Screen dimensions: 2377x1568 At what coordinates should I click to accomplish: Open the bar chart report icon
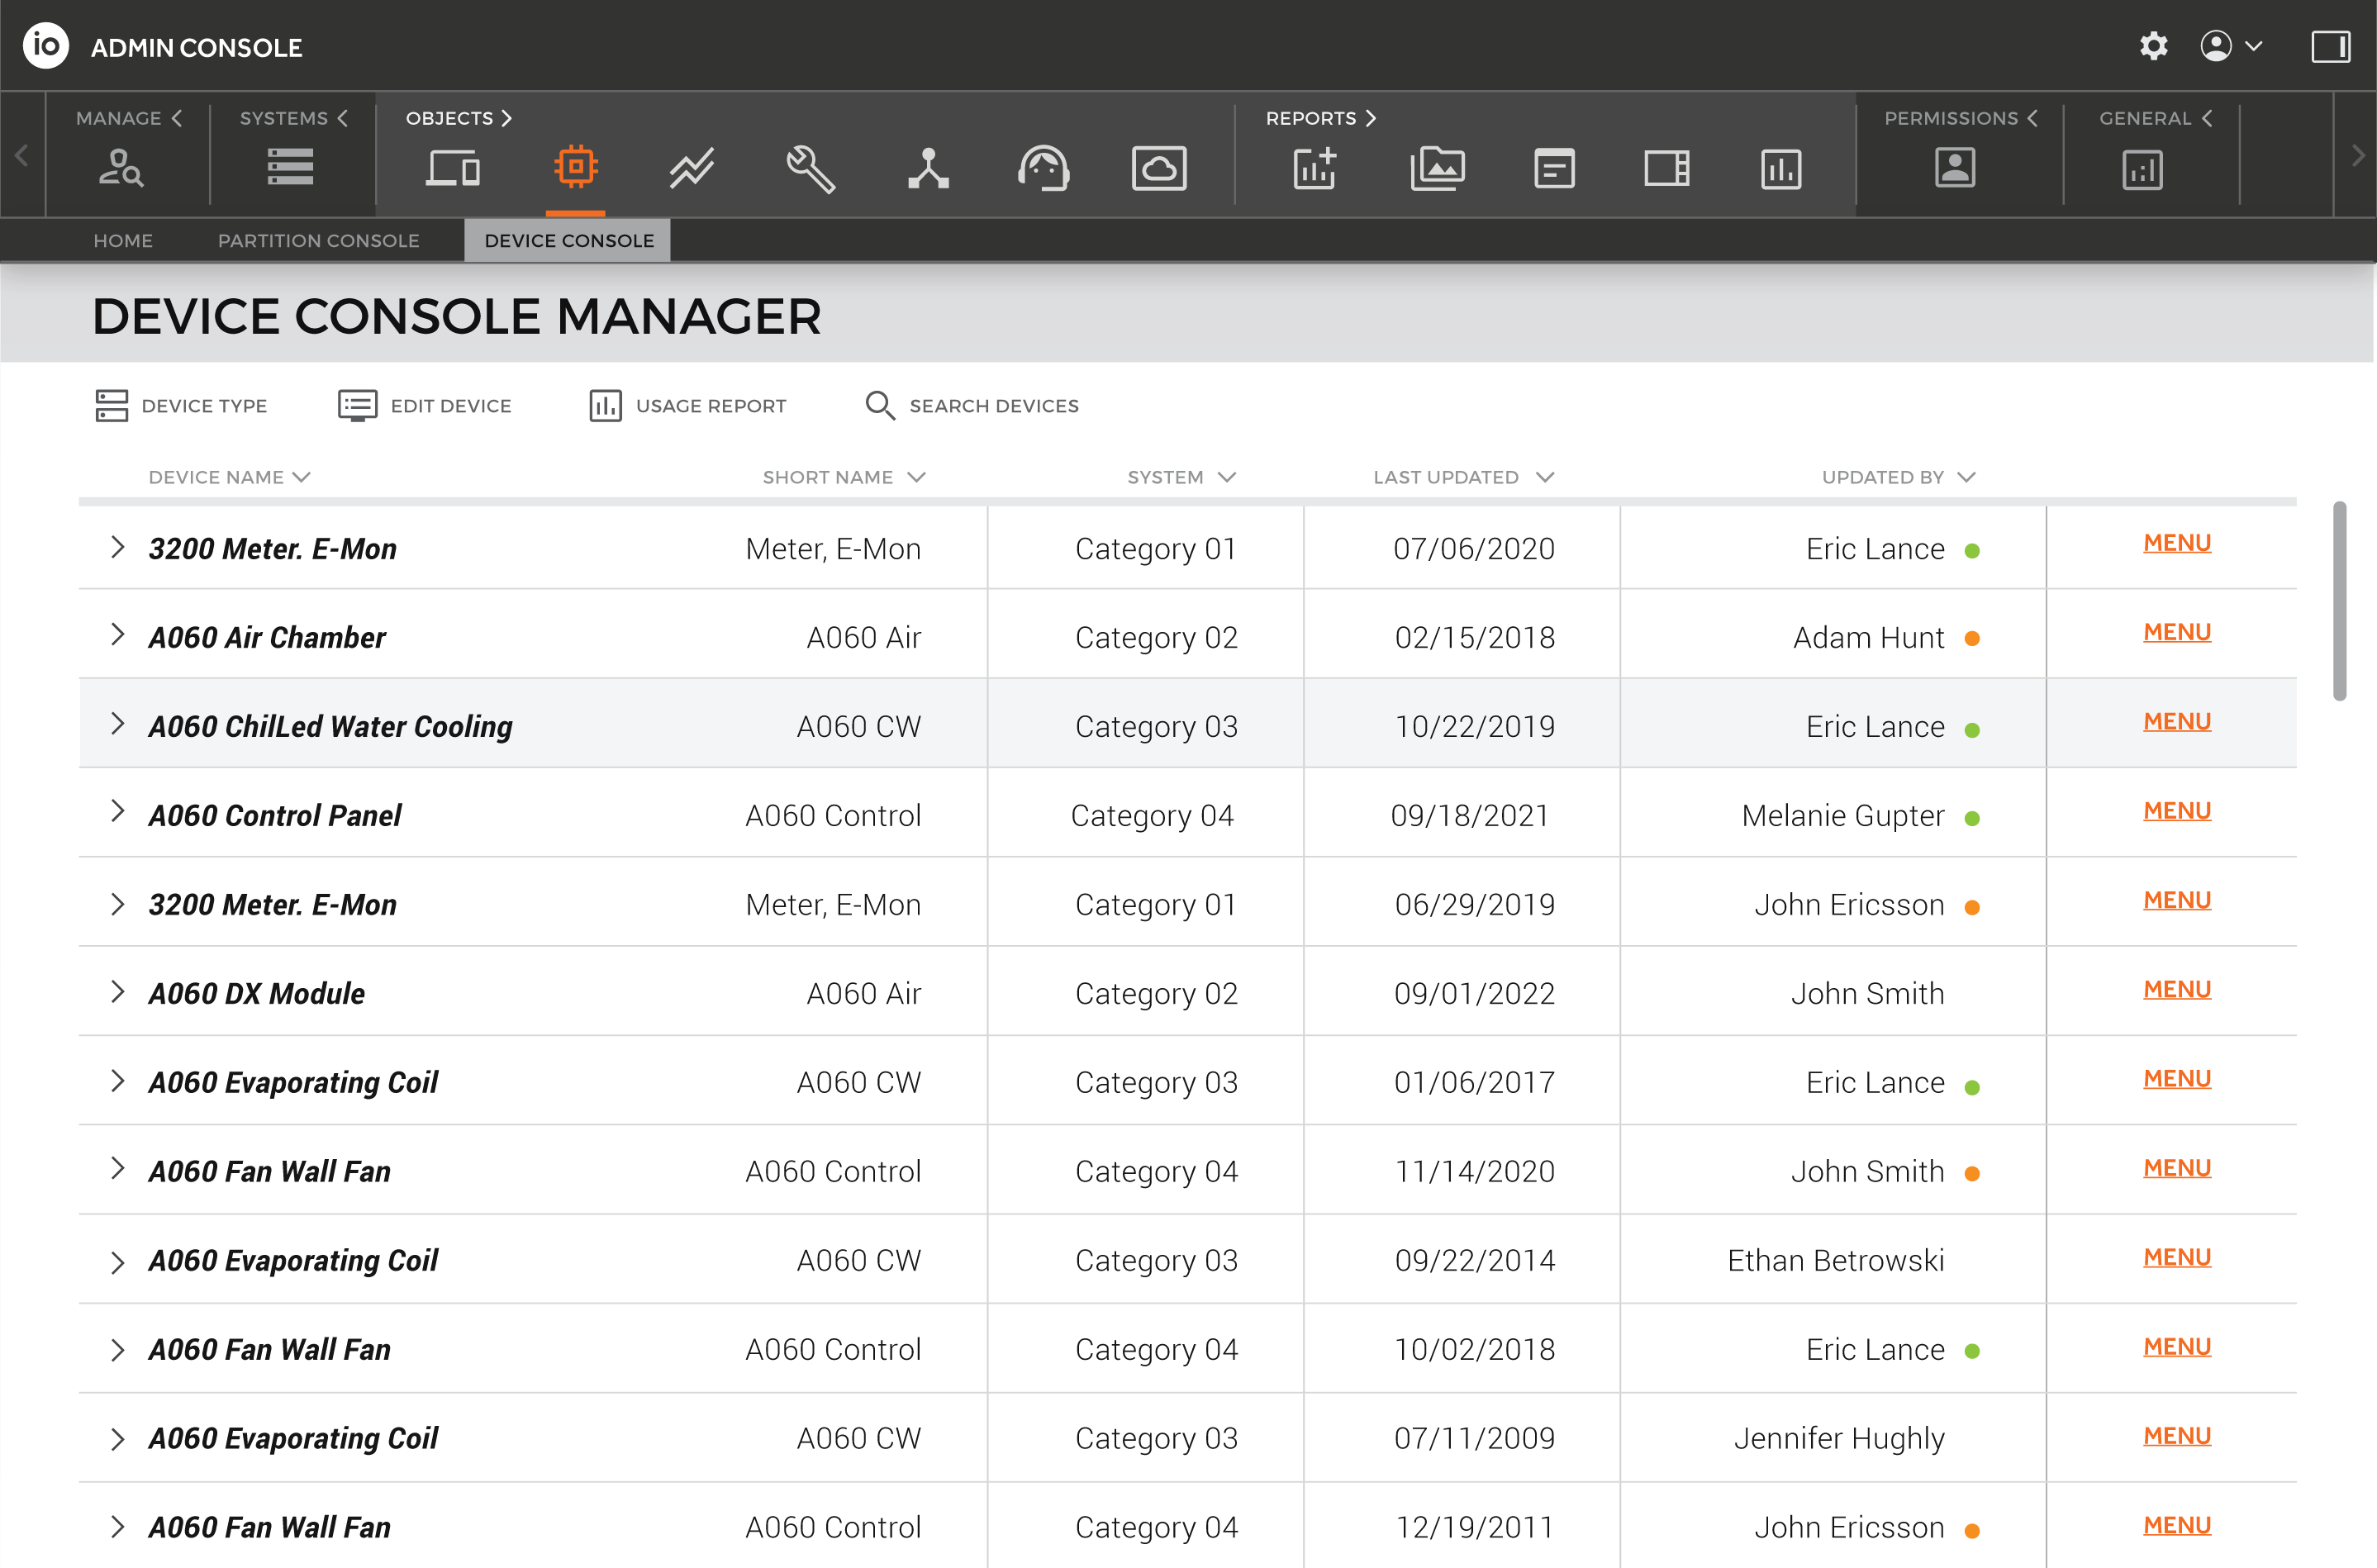1781,168
